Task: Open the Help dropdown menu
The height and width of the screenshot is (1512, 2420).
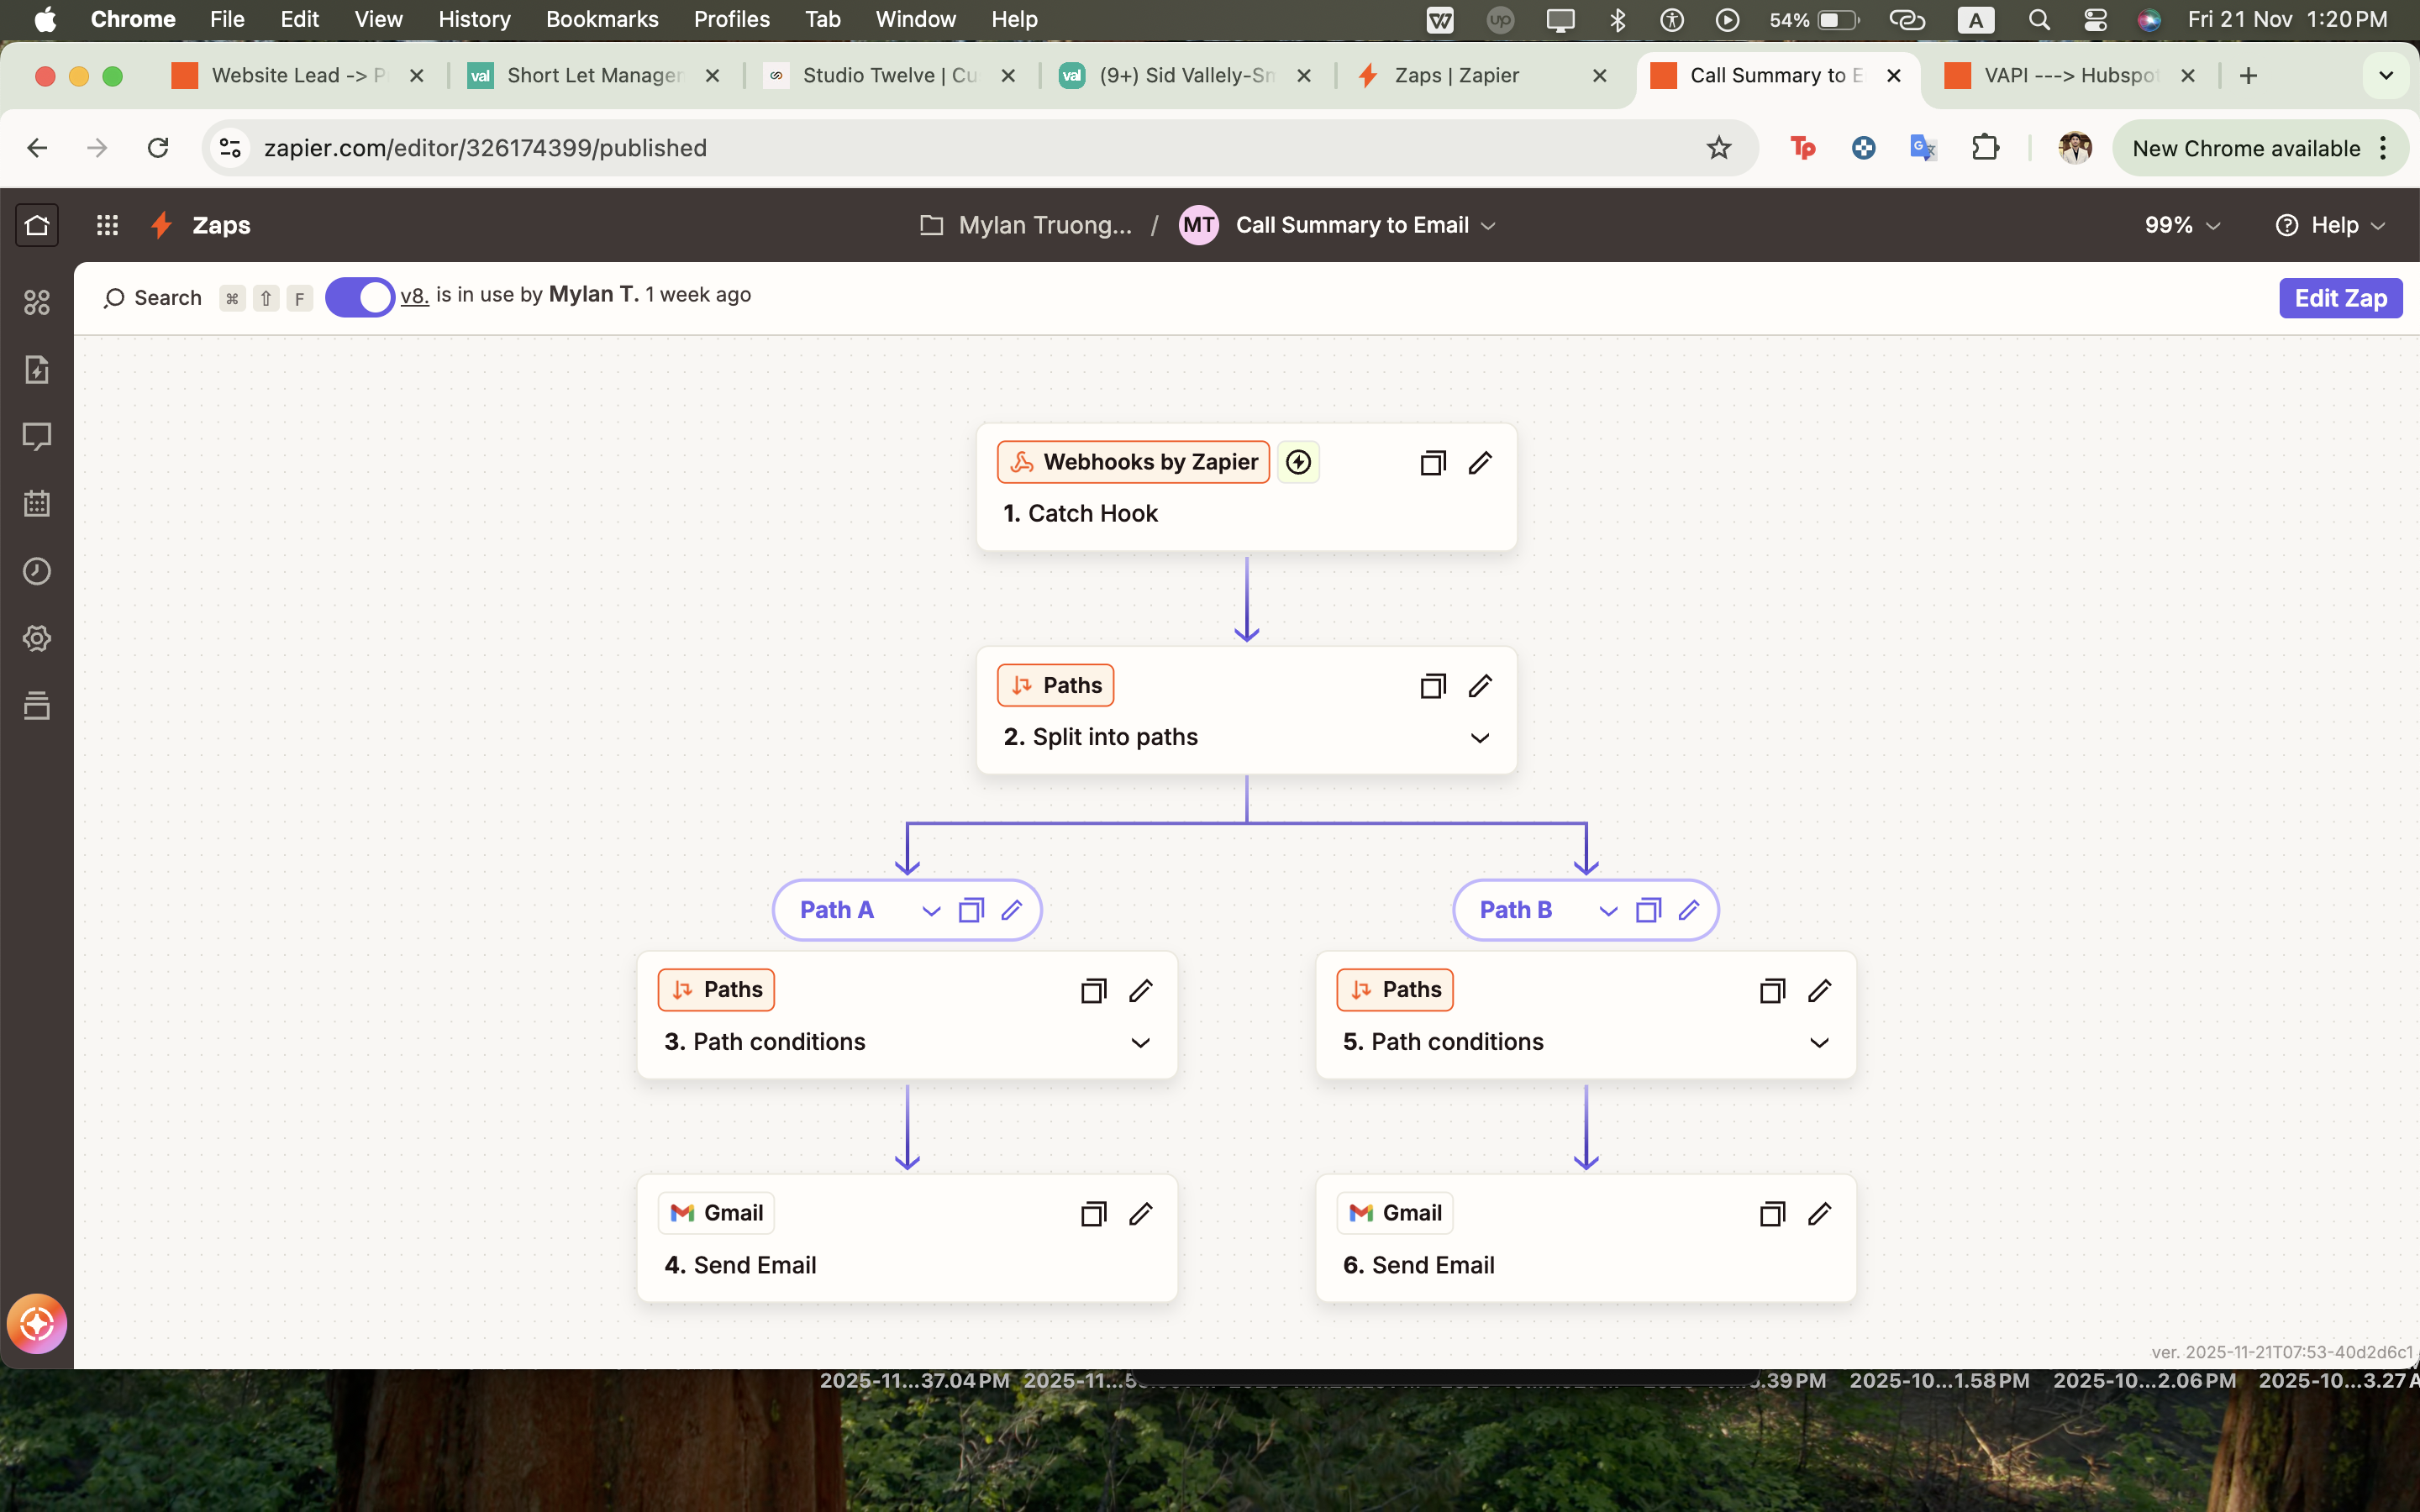Action: coord(2331,224)
